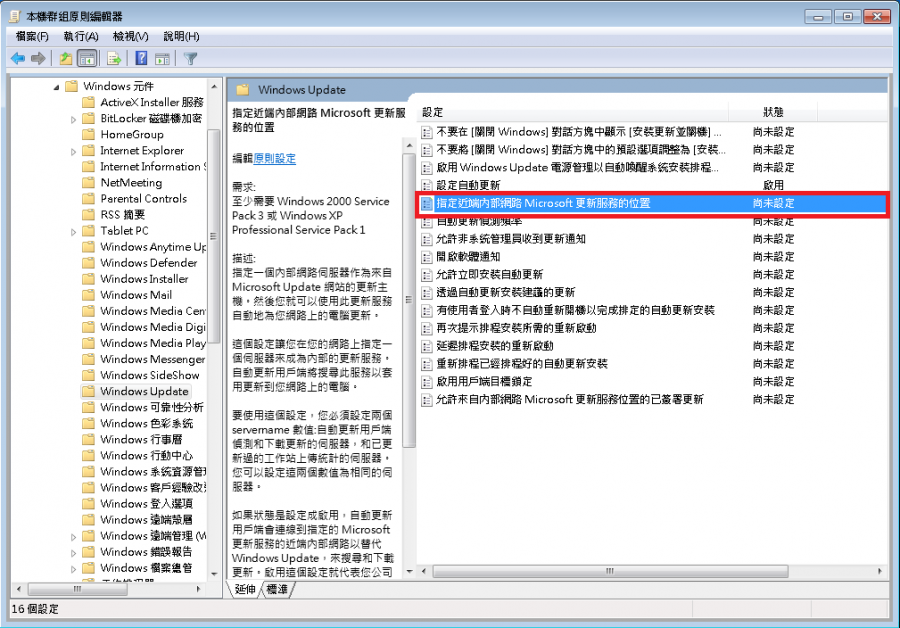This screenshot has width=900, height=628.
Task: Click the 原則設定 edit link
Action: click(x=274, y=159)
